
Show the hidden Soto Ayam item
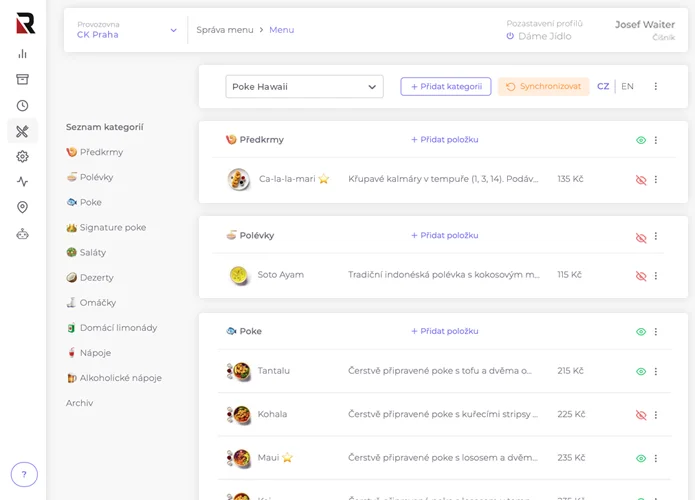[641, 275]
